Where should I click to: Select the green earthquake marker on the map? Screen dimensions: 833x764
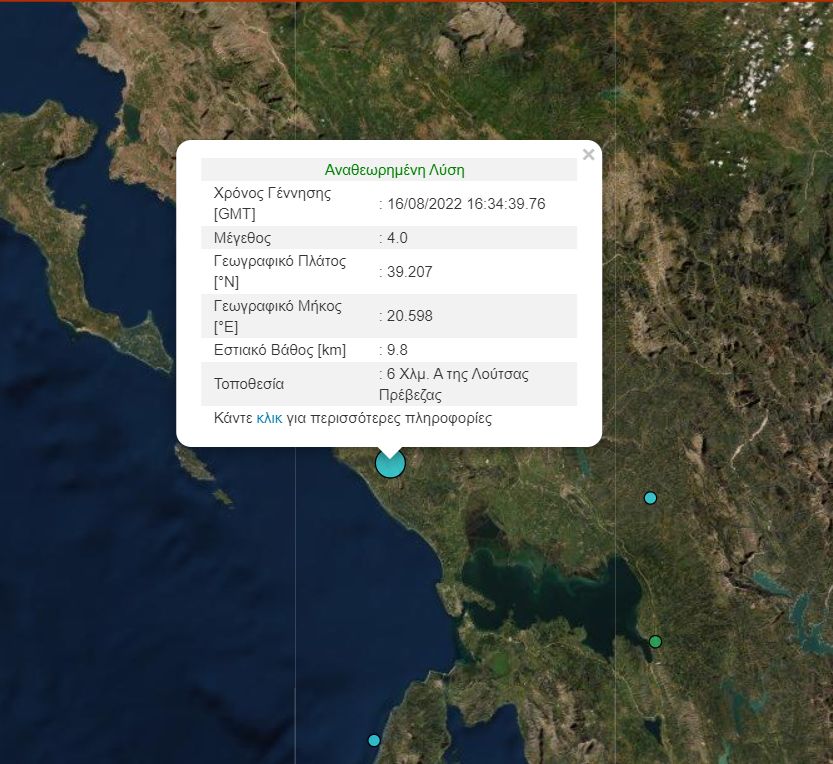655,641
